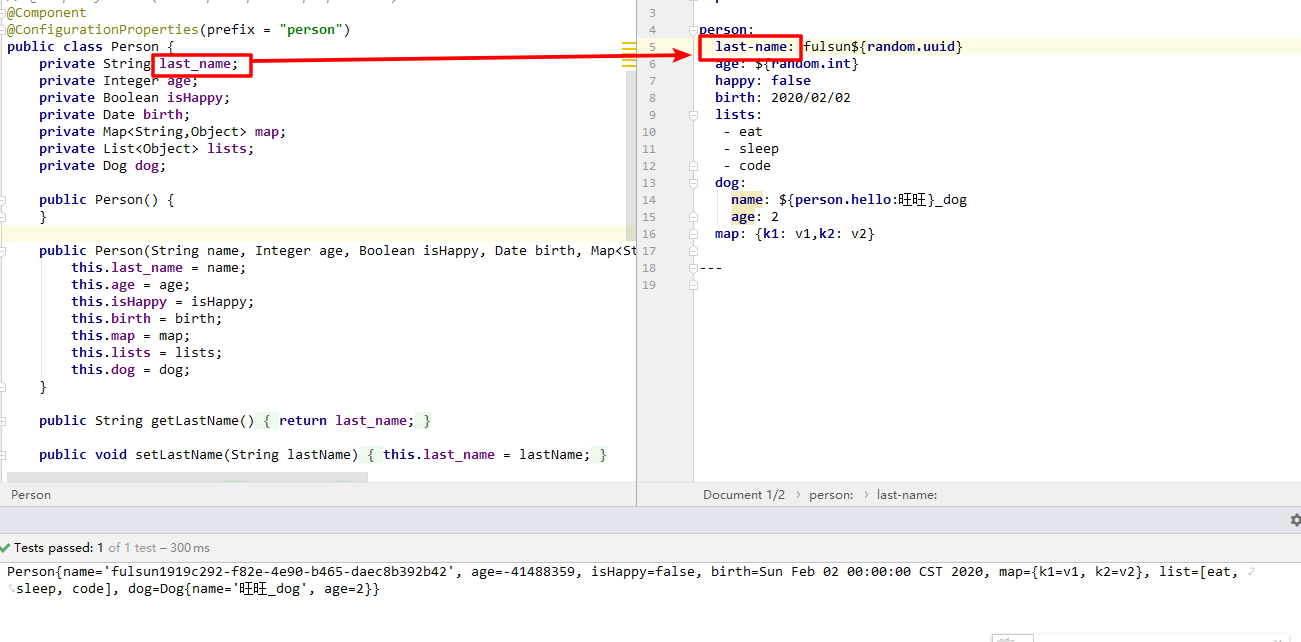Click the yellow warning stripe beside line 5
This screenshot has height=642, width=1301.
[629, 47]
